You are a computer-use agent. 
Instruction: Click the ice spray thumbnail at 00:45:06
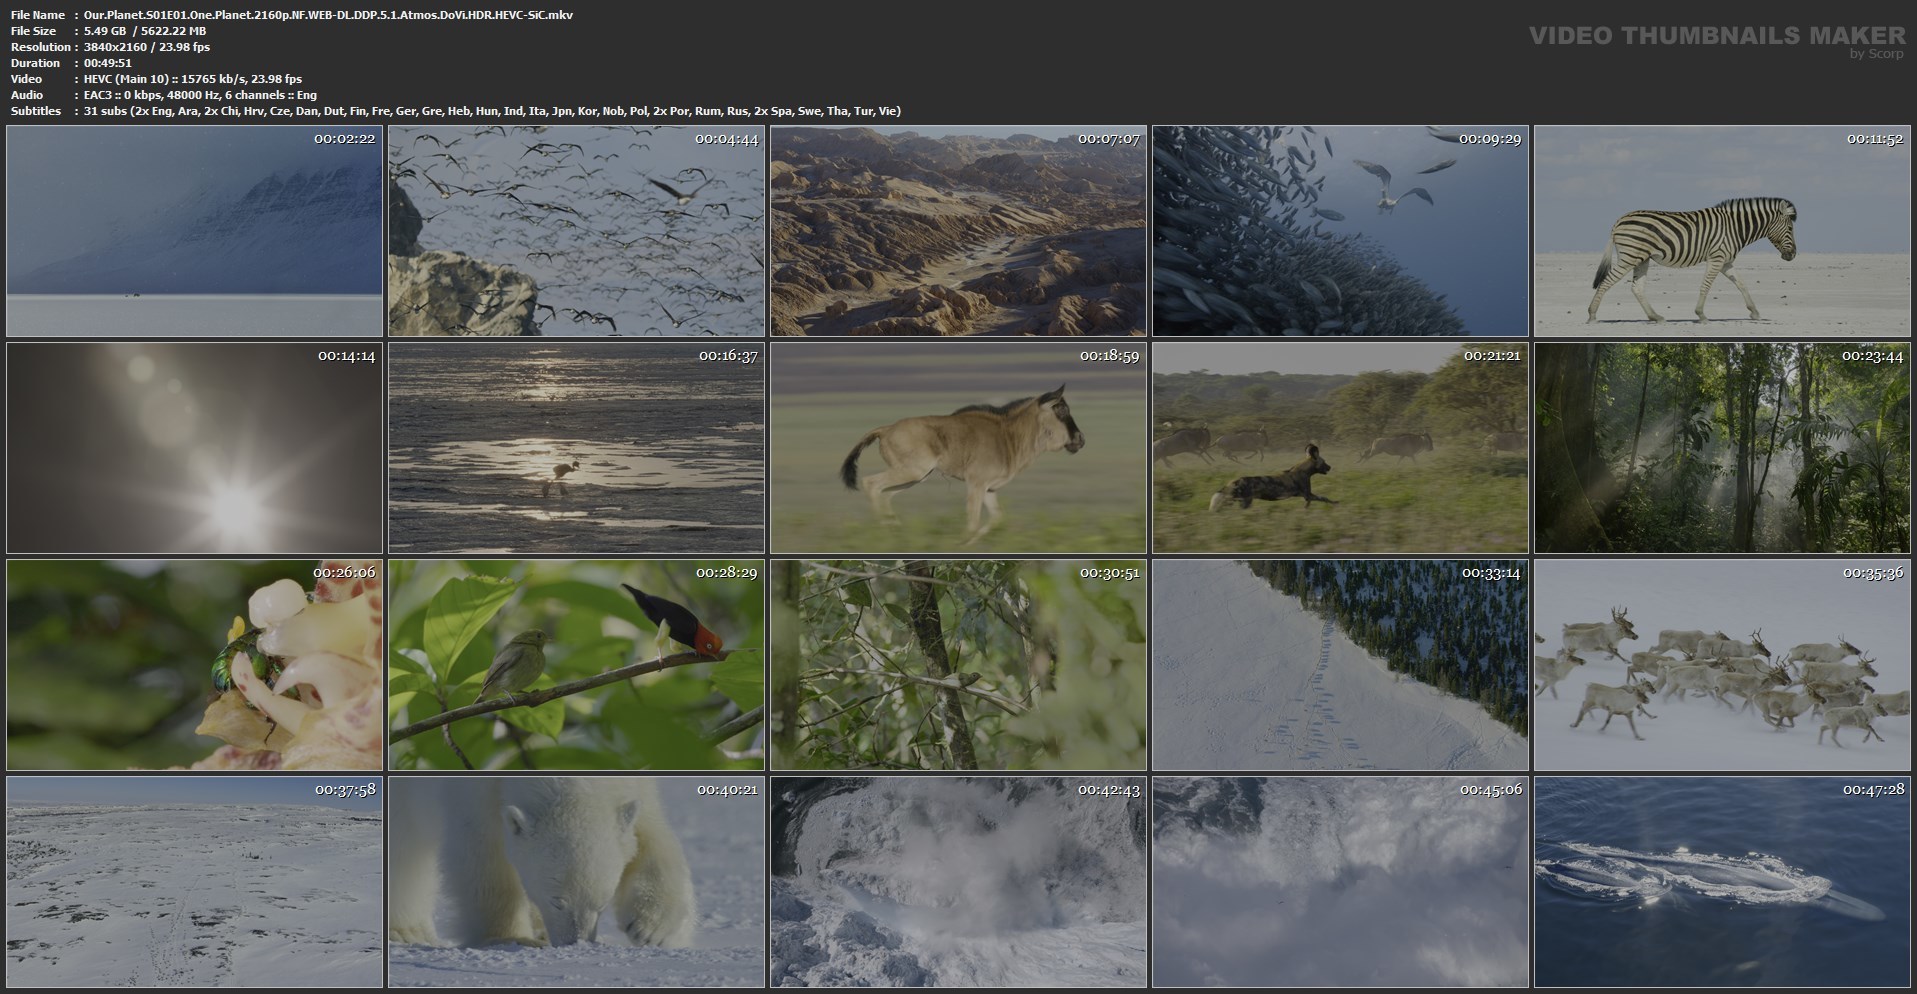click(x=1340, y=882)
